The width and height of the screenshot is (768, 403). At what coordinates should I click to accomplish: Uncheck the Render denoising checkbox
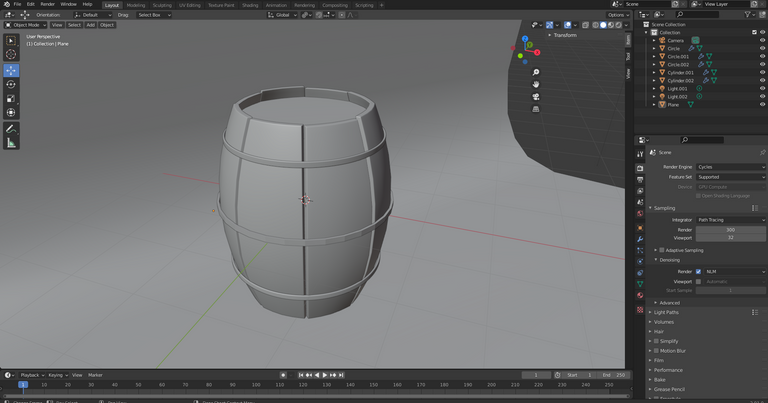click(x=698, y=271)
